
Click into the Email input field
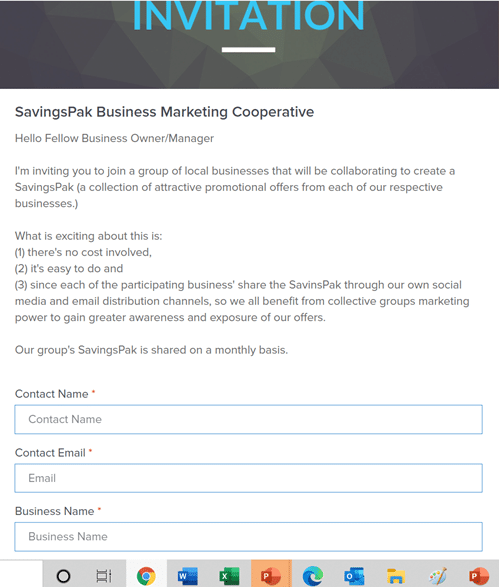pyautogui.click(x=249, y=478)
